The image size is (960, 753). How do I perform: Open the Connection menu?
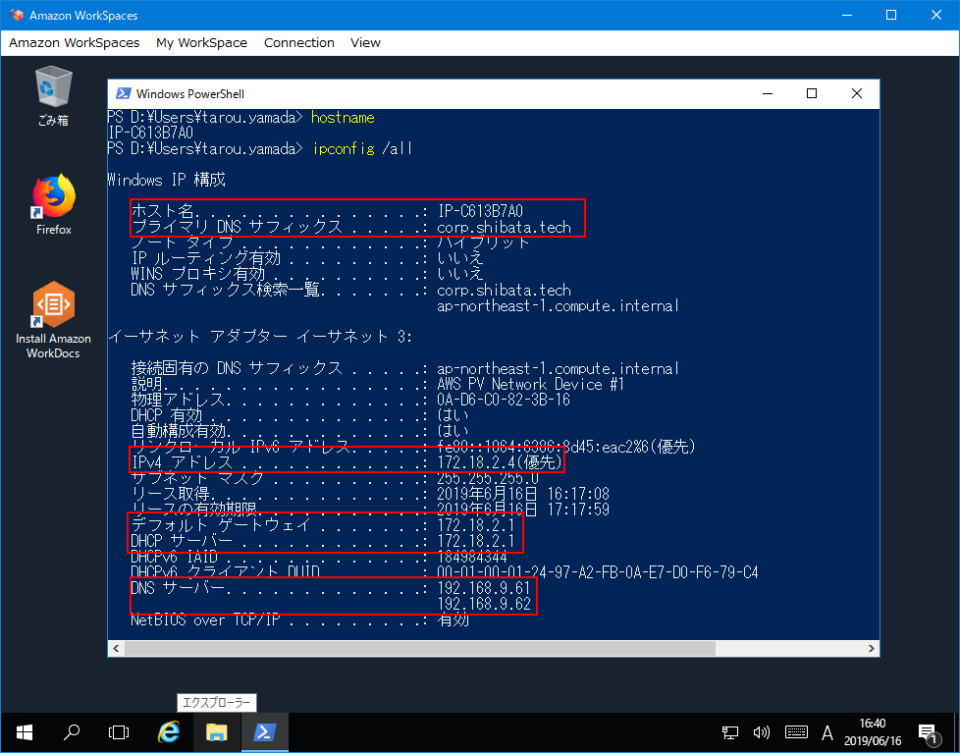pos(299,43)
